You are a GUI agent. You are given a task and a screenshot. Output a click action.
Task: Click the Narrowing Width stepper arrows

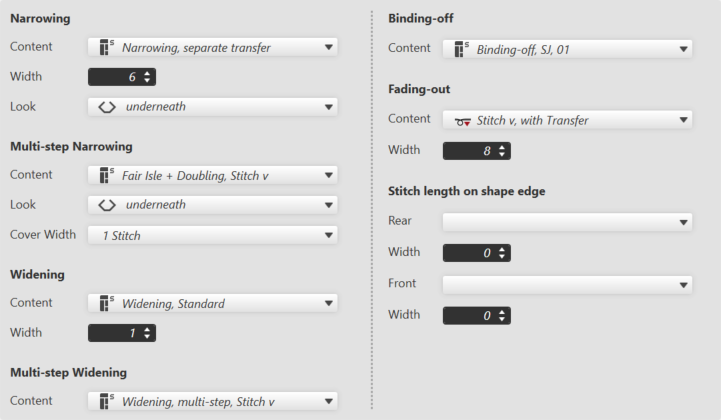pos(148,77)
